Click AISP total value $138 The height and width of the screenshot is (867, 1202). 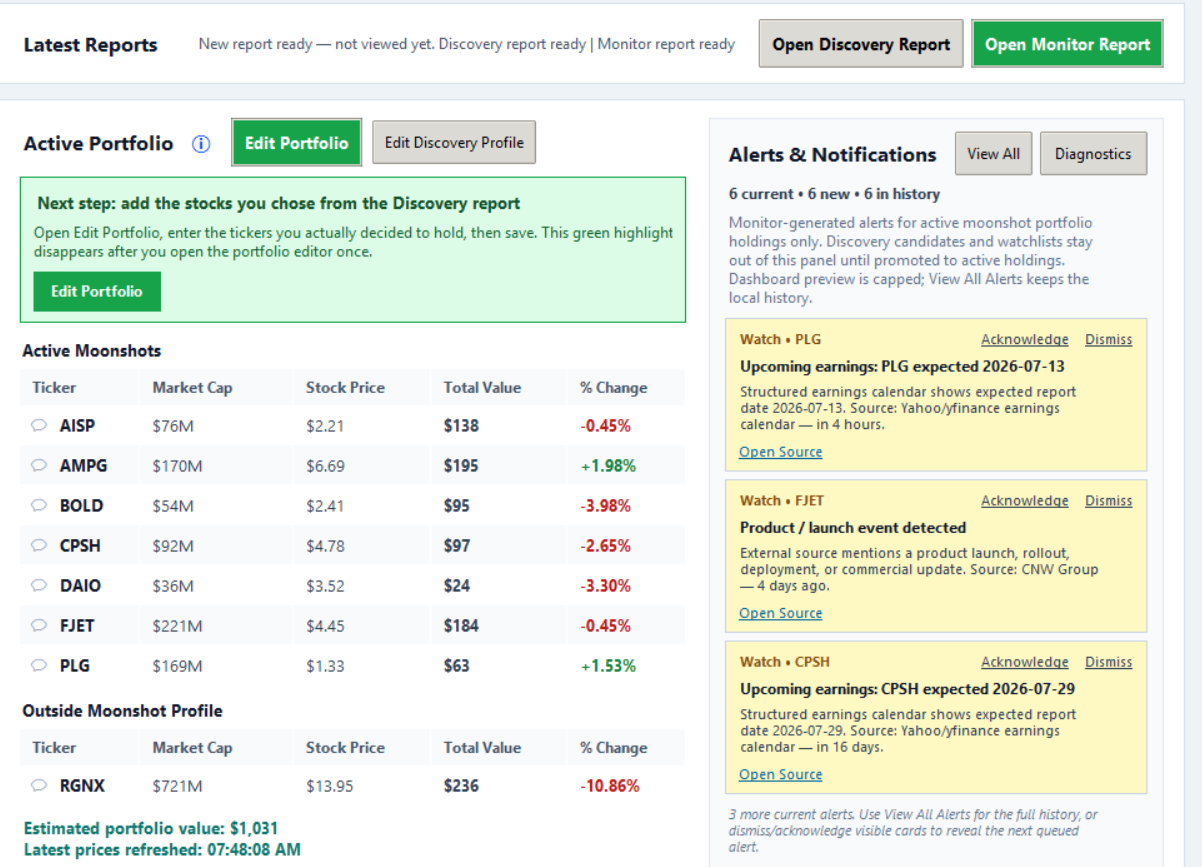tap(461, 426)
